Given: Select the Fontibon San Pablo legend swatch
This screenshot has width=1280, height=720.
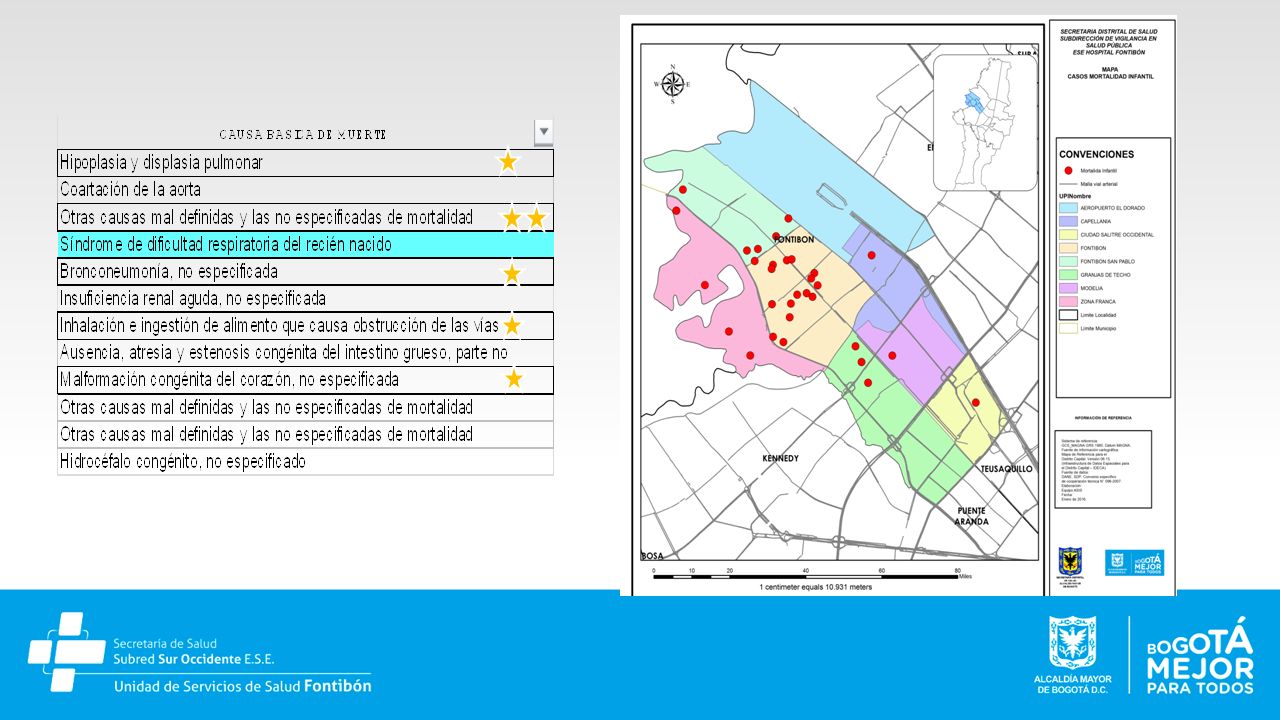Looking at the screenshot, I should (1068, 261).
